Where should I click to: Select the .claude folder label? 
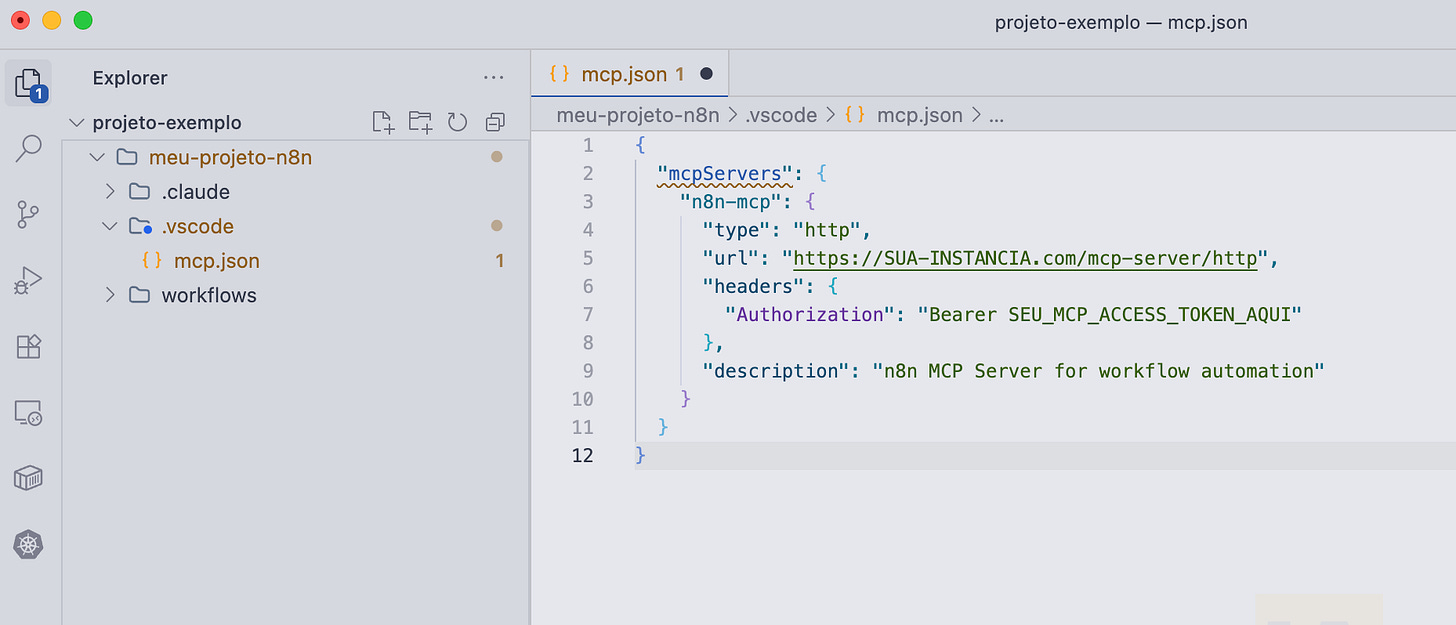coord(195,191)
